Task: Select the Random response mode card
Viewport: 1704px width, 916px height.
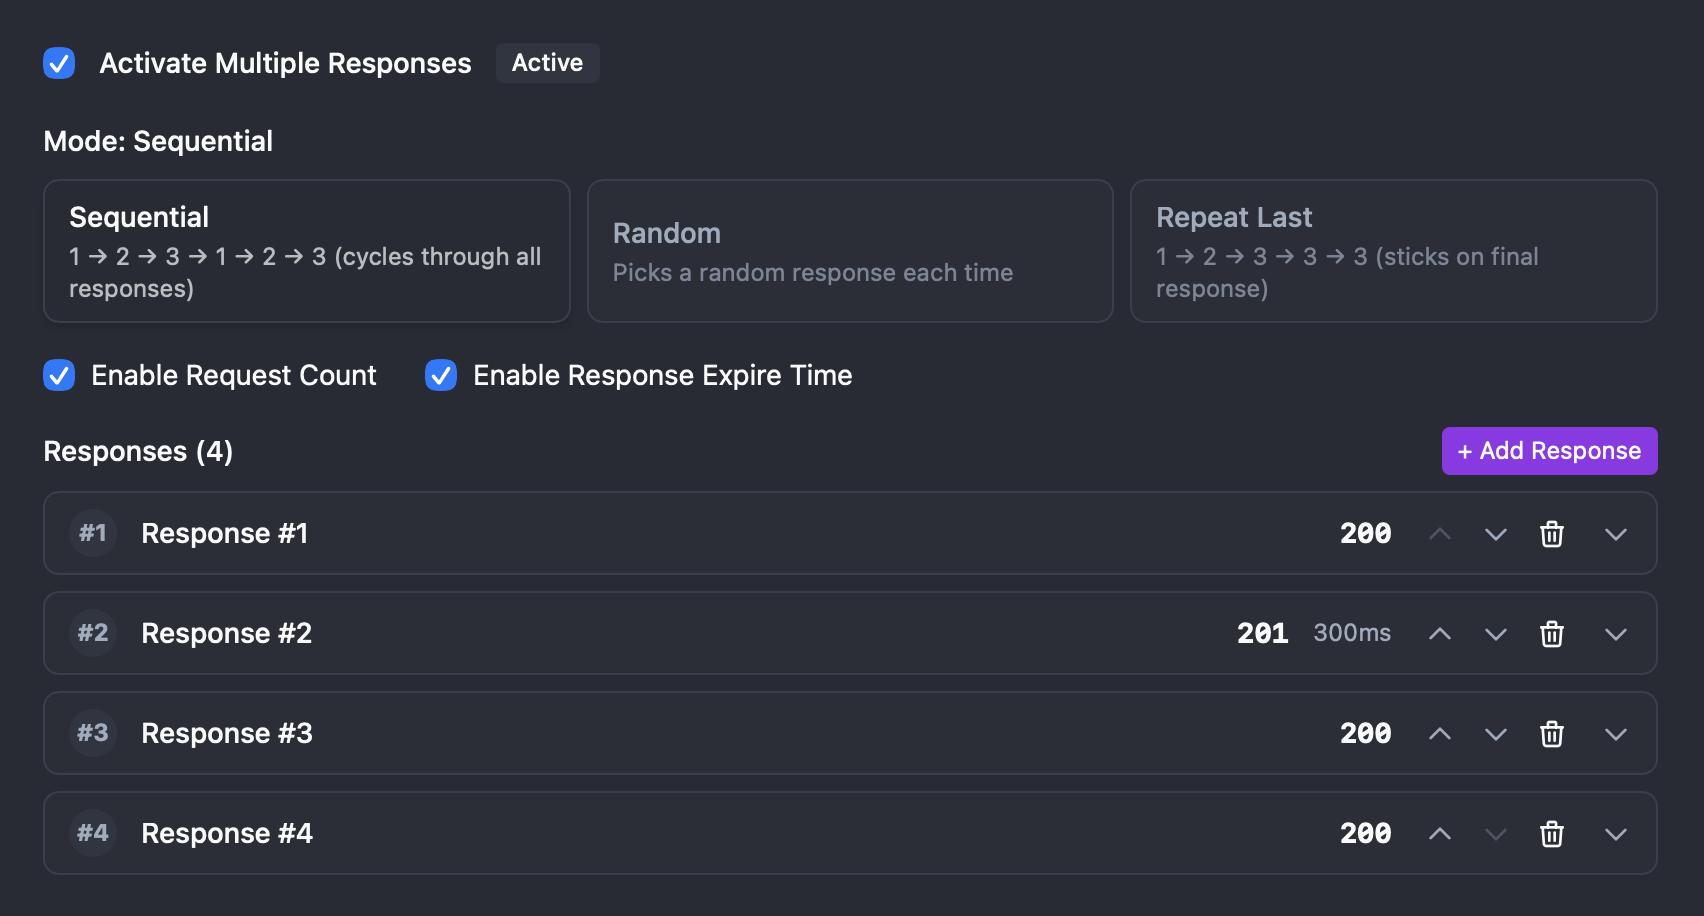Action: 849,251
